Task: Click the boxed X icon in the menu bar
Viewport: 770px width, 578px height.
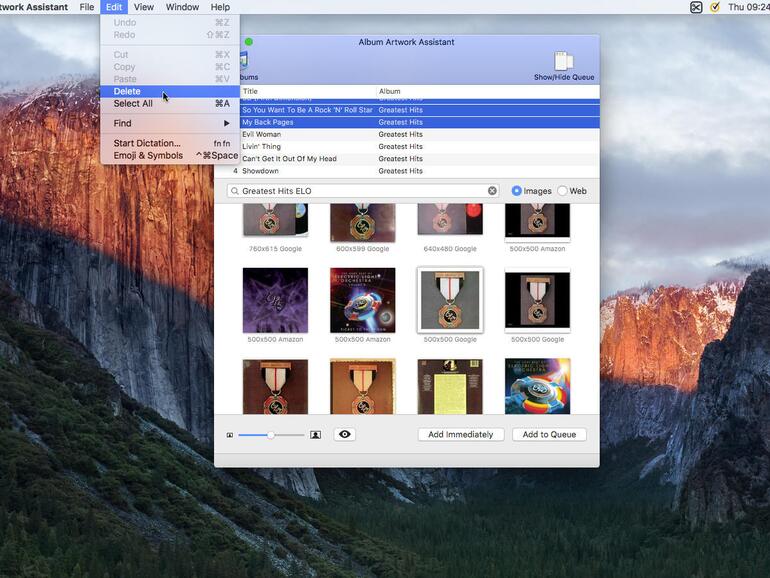Action: click(x=696, y=7)
